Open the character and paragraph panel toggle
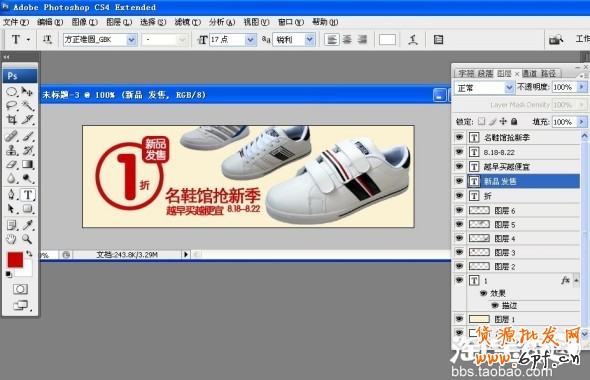The height and width of the screenshot is (380, 590). [x=438, y=40]
